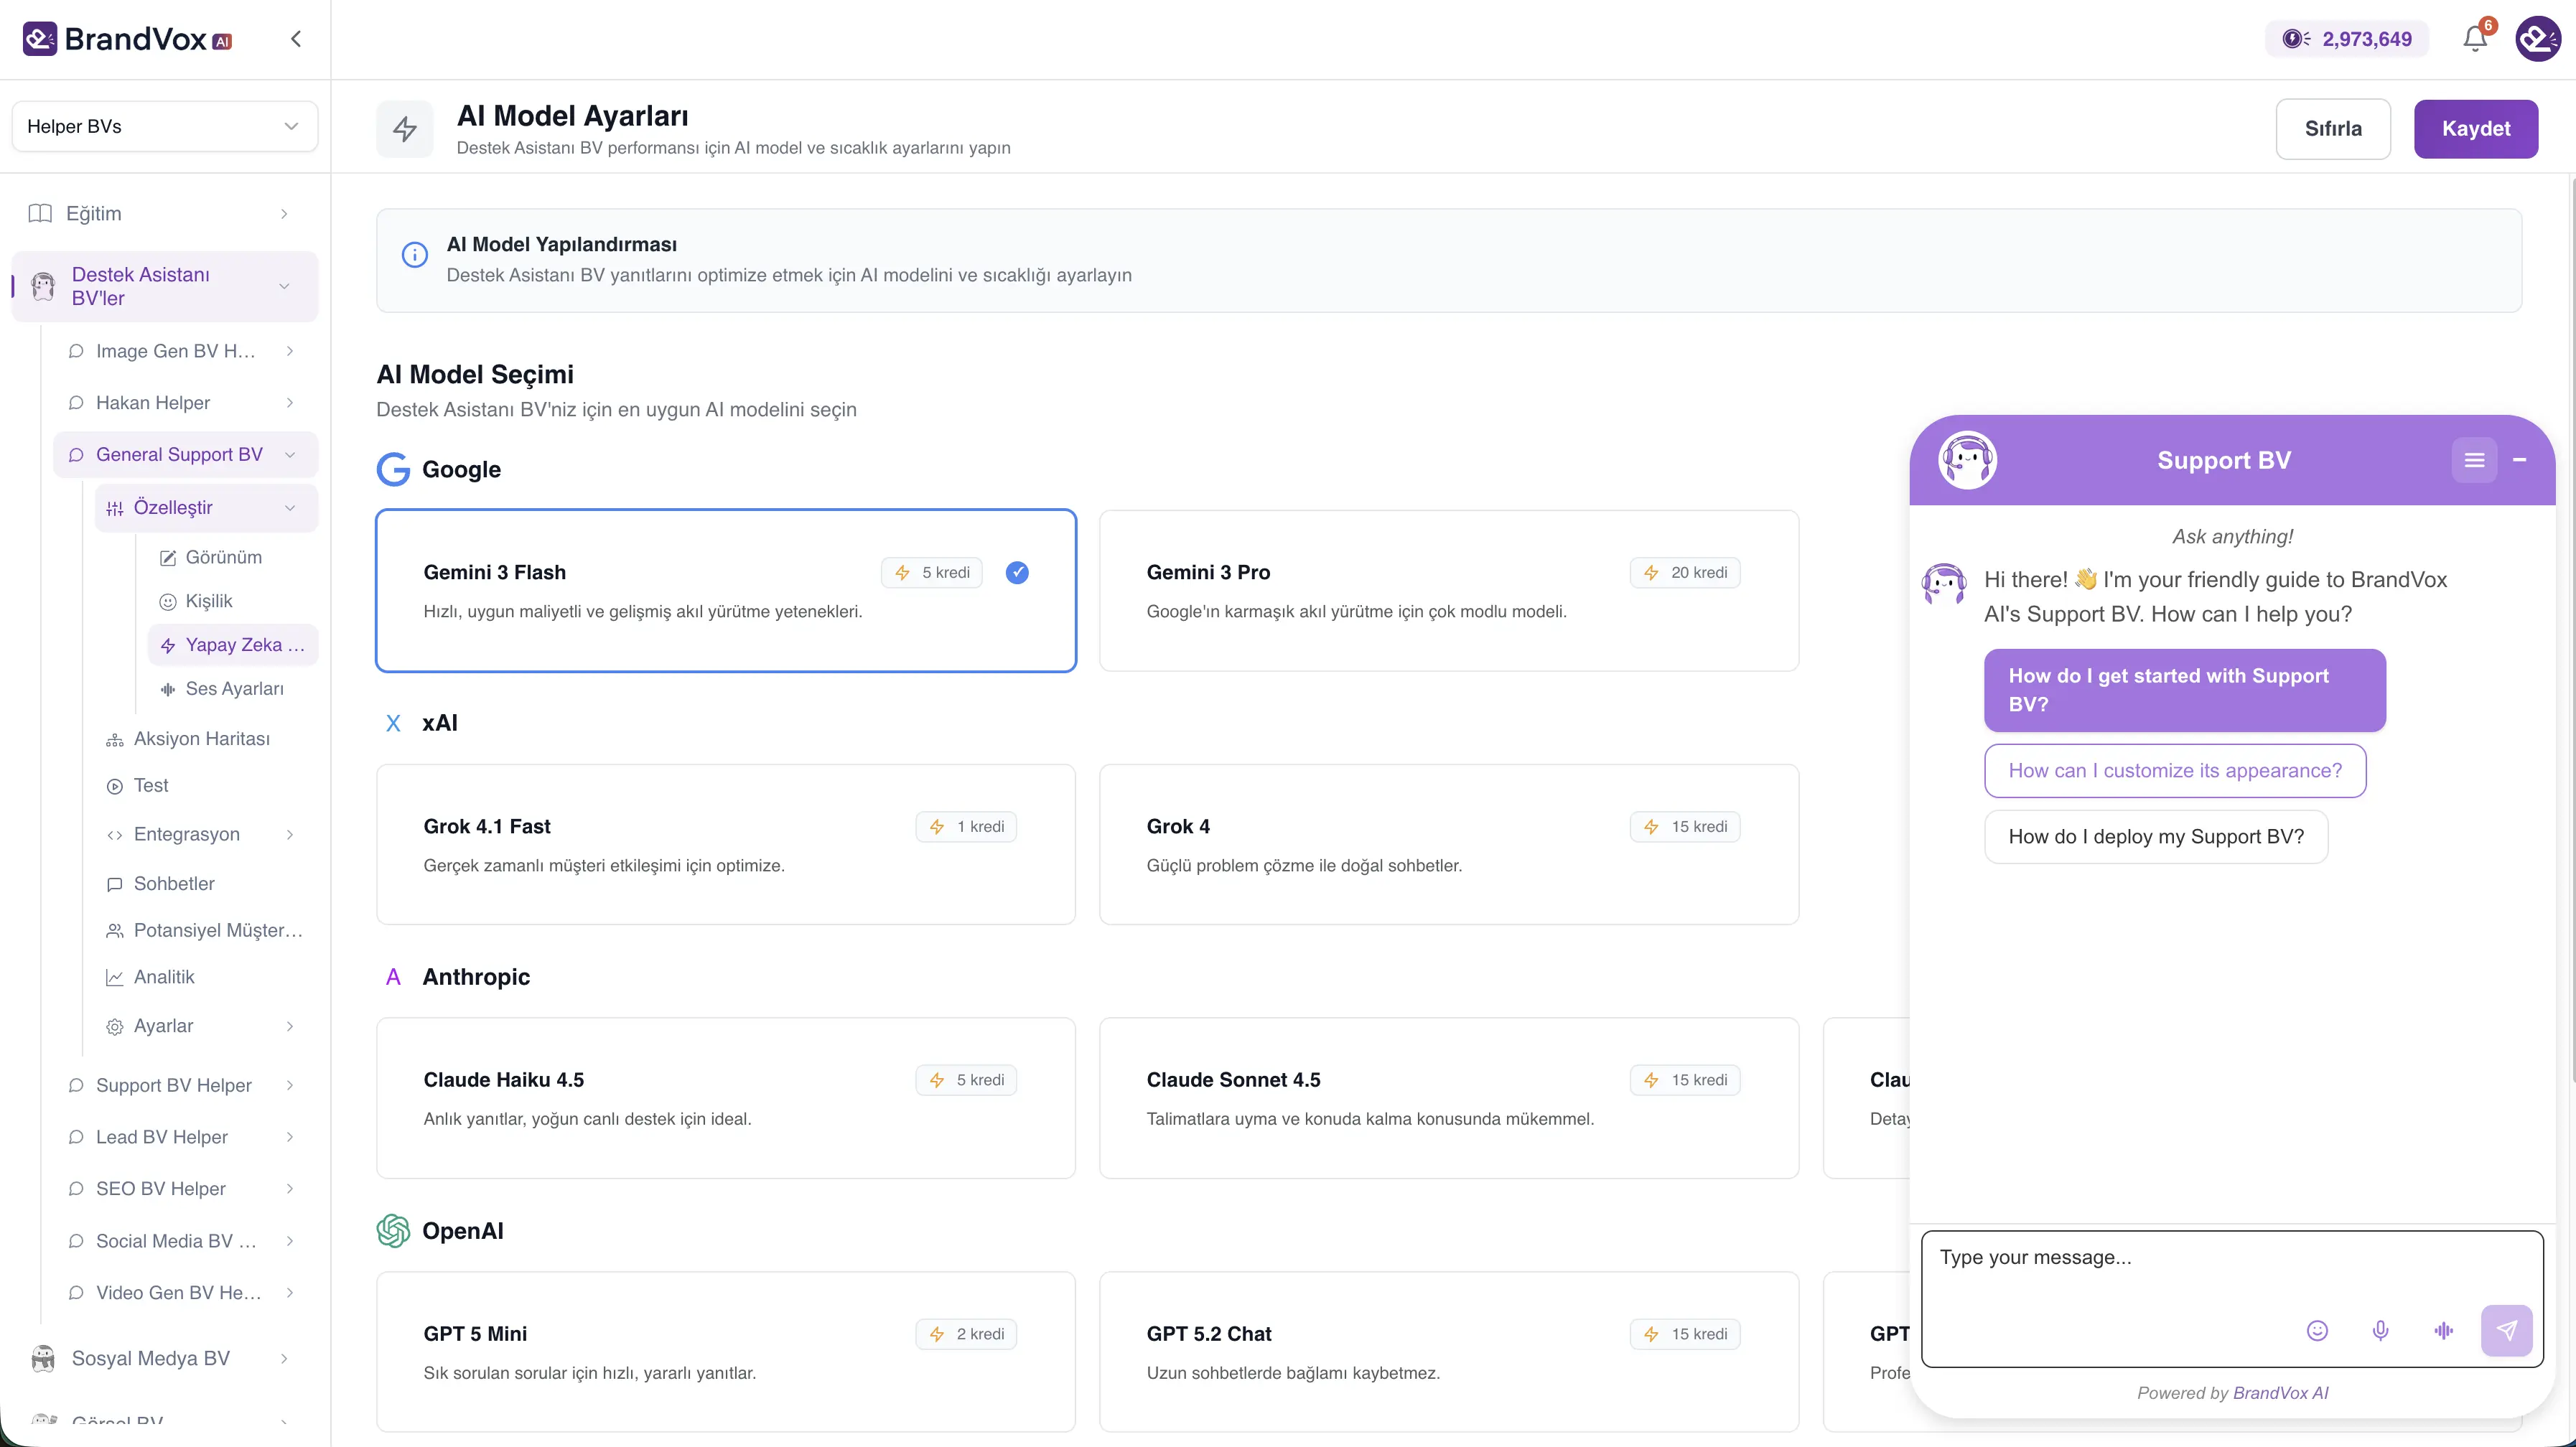Screen dimensions: 2576x1447
Task: Click the info icon in AI Model Yapılandırması
Action: [414, 255]
